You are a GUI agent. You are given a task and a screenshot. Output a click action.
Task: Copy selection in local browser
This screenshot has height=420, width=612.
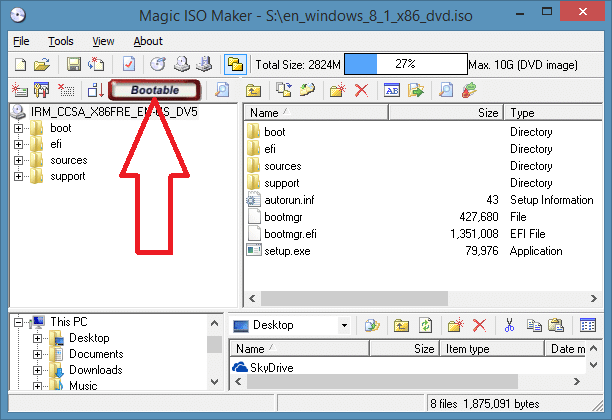pyautogui.click(x=534, y=325)
